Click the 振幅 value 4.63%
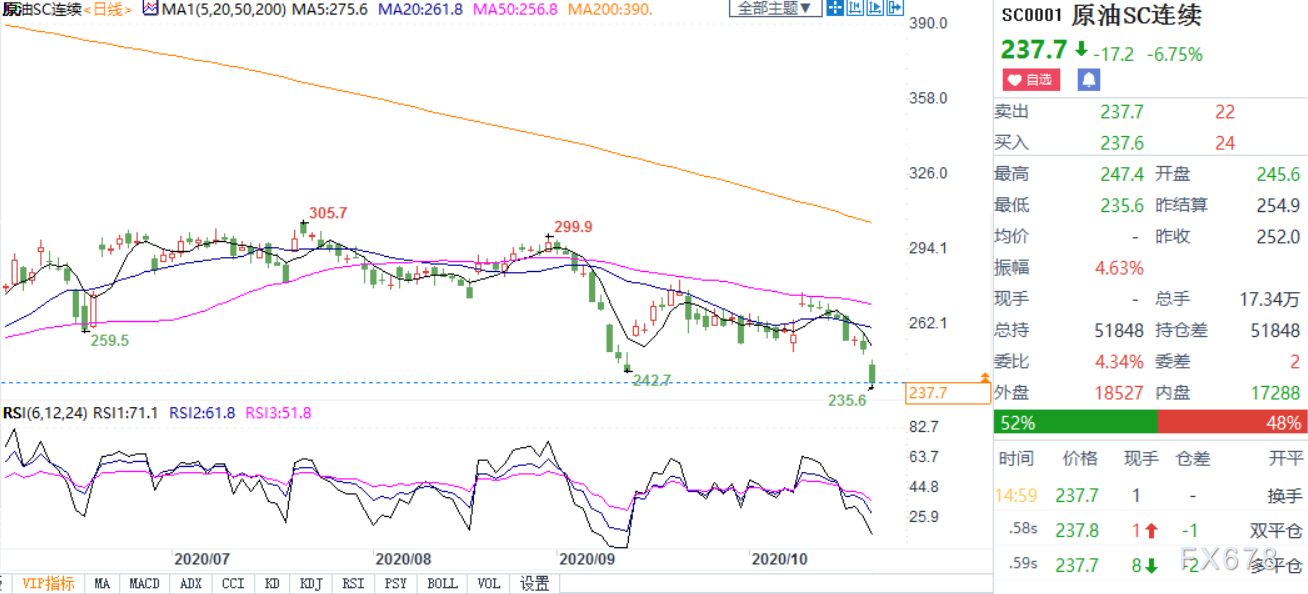The height and width of the screenshot is (594, 1308). click(1119, 268)
